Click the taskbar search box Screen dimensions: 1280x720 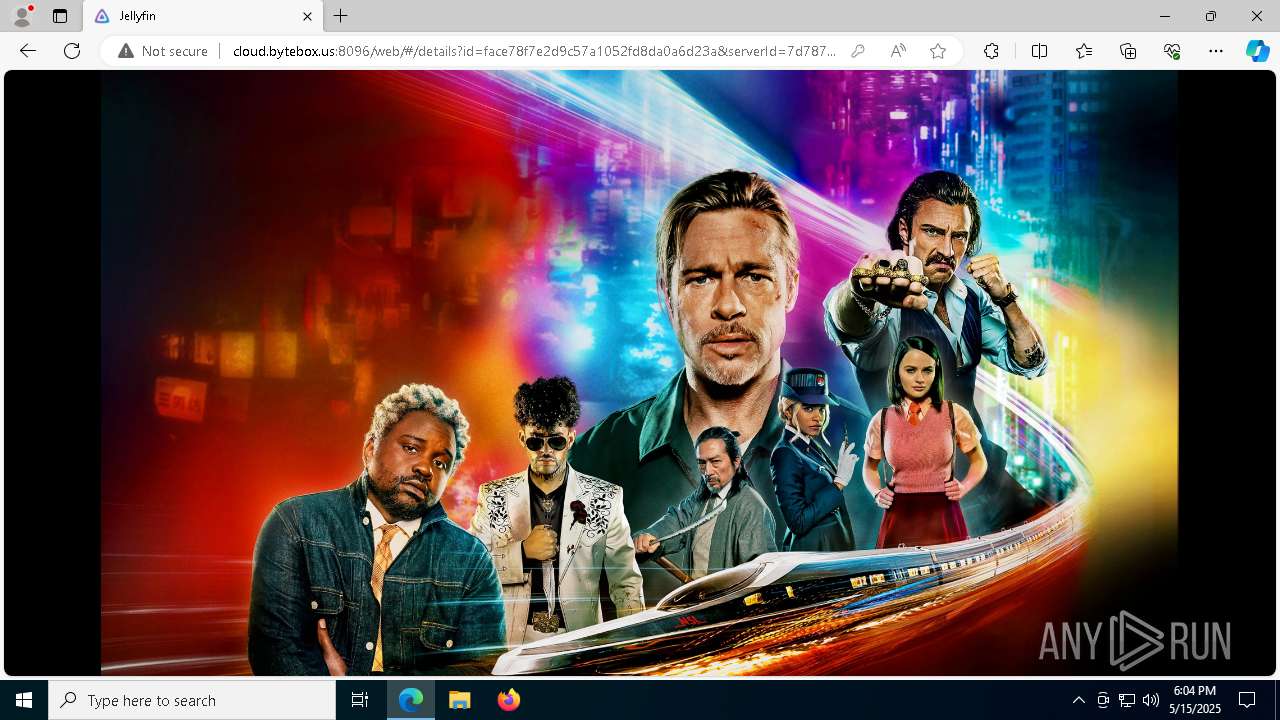tap(192, 700)
